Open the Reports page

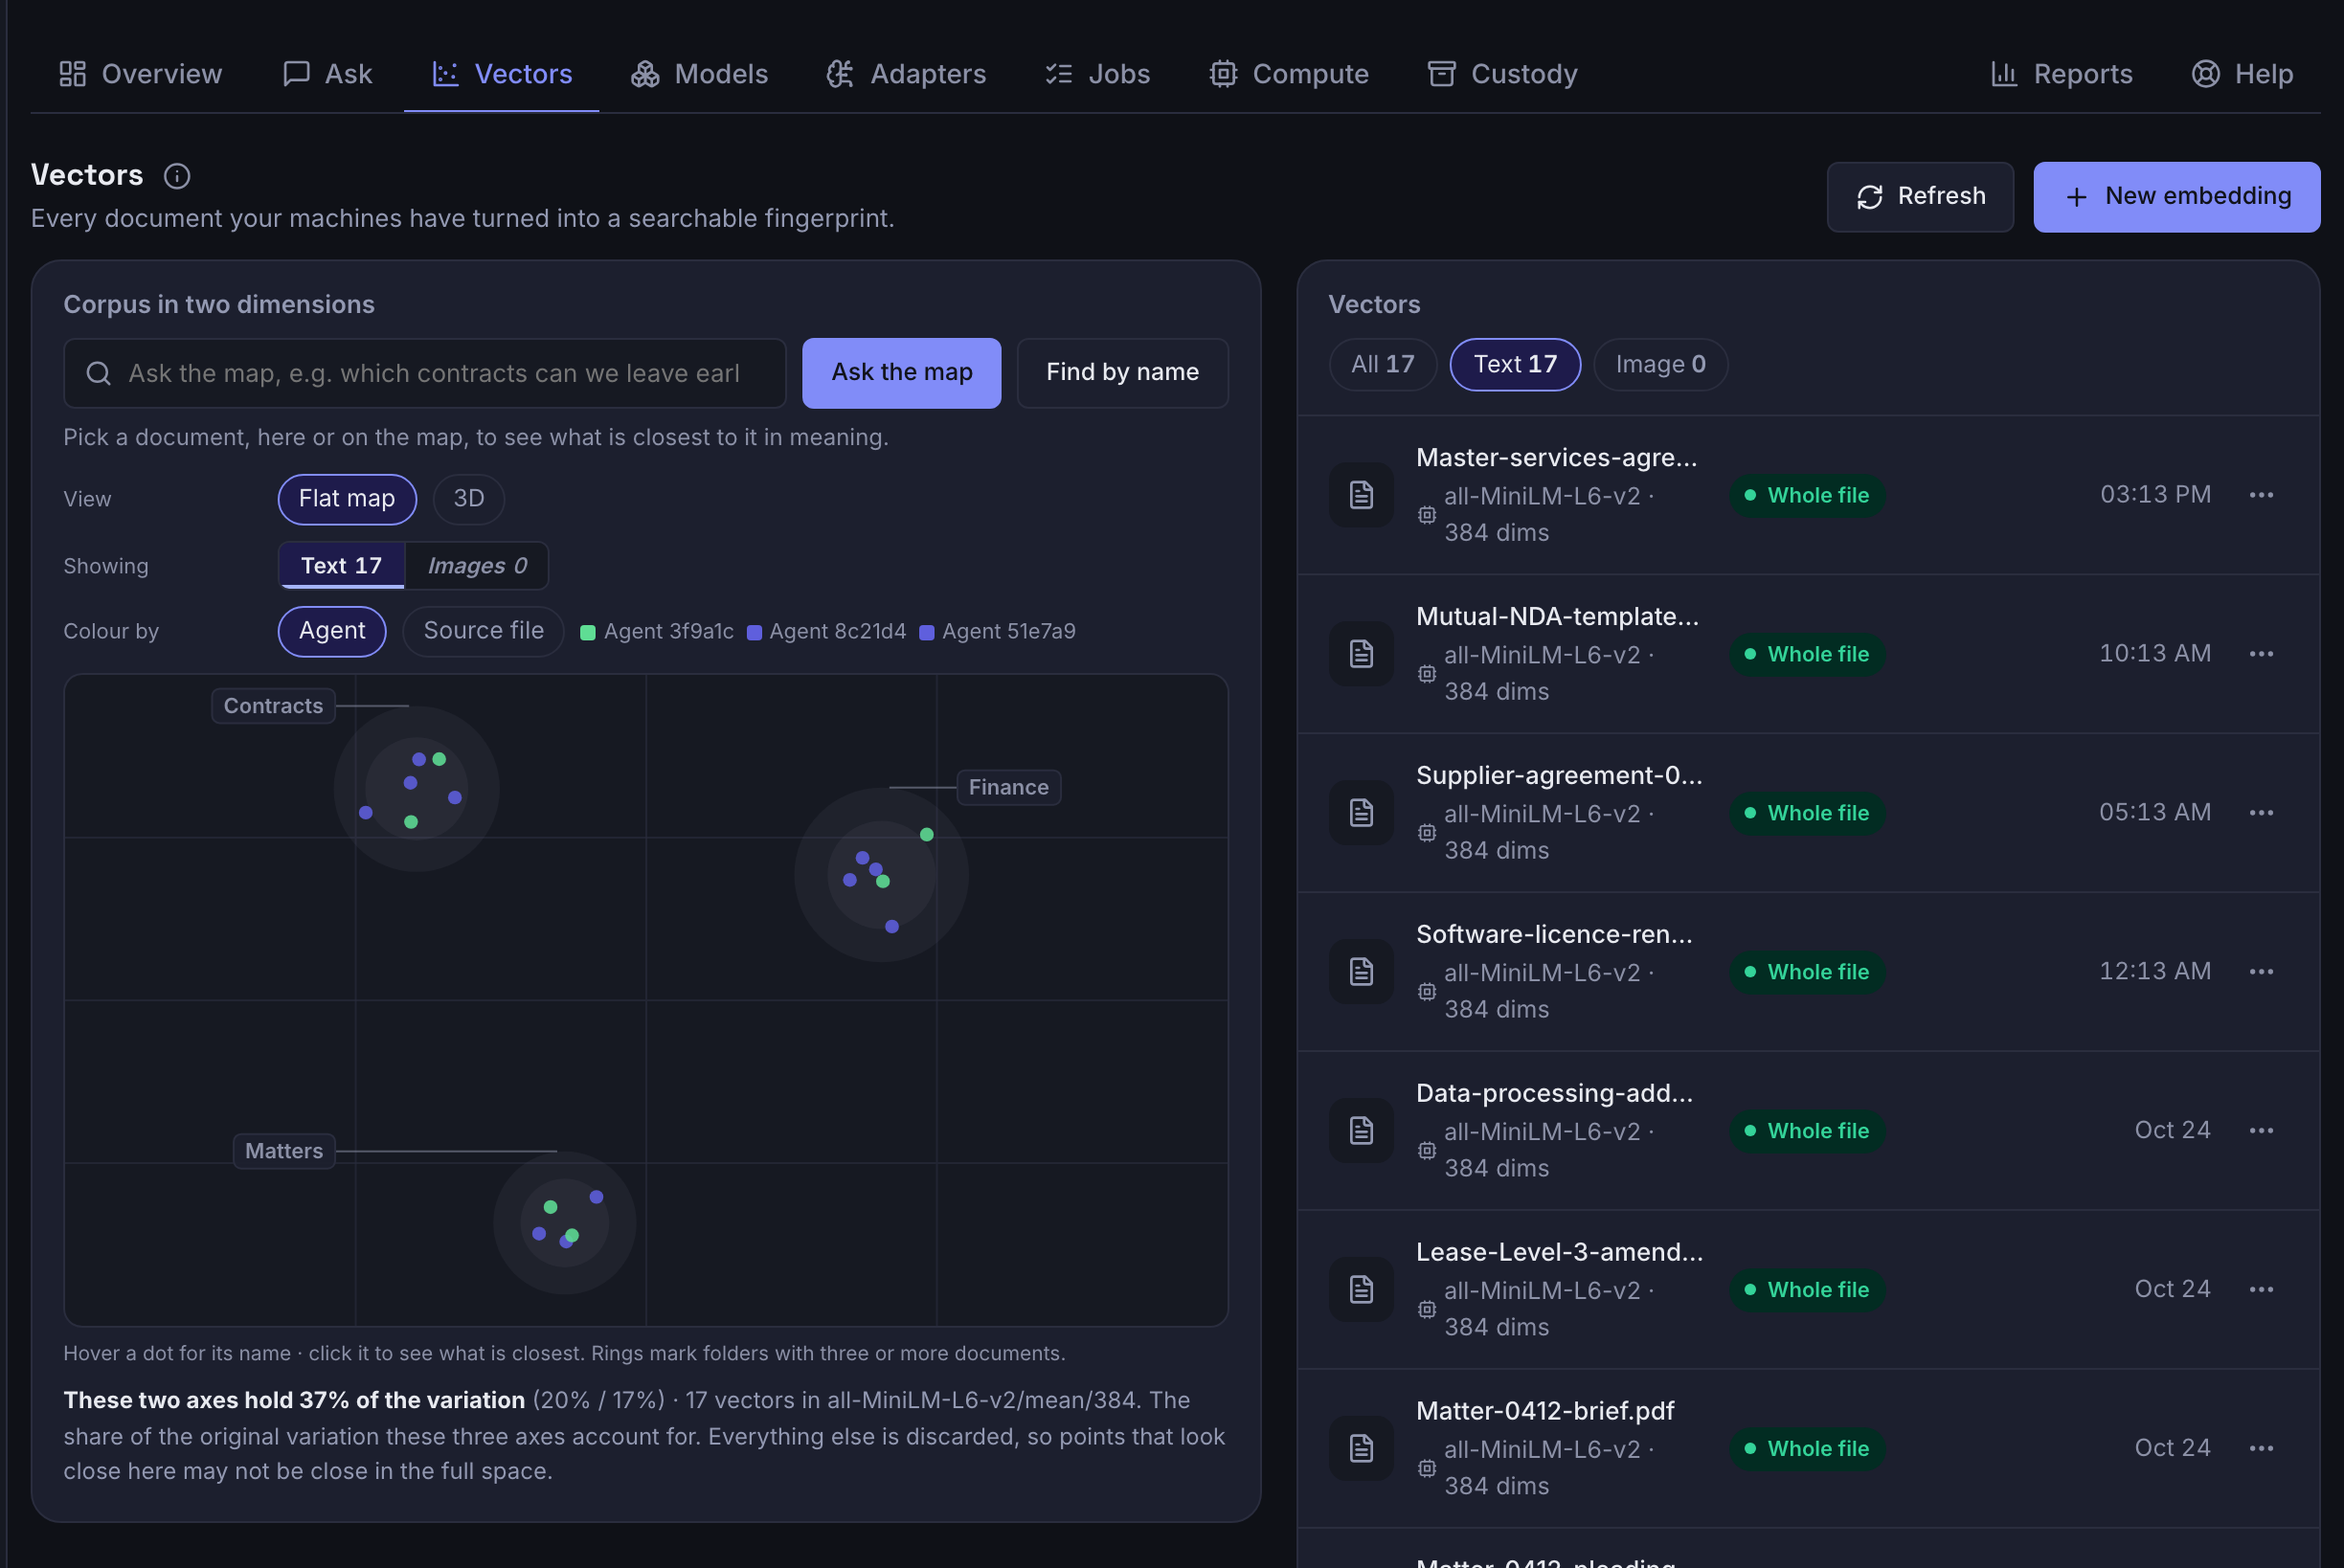pos(2061,74)
